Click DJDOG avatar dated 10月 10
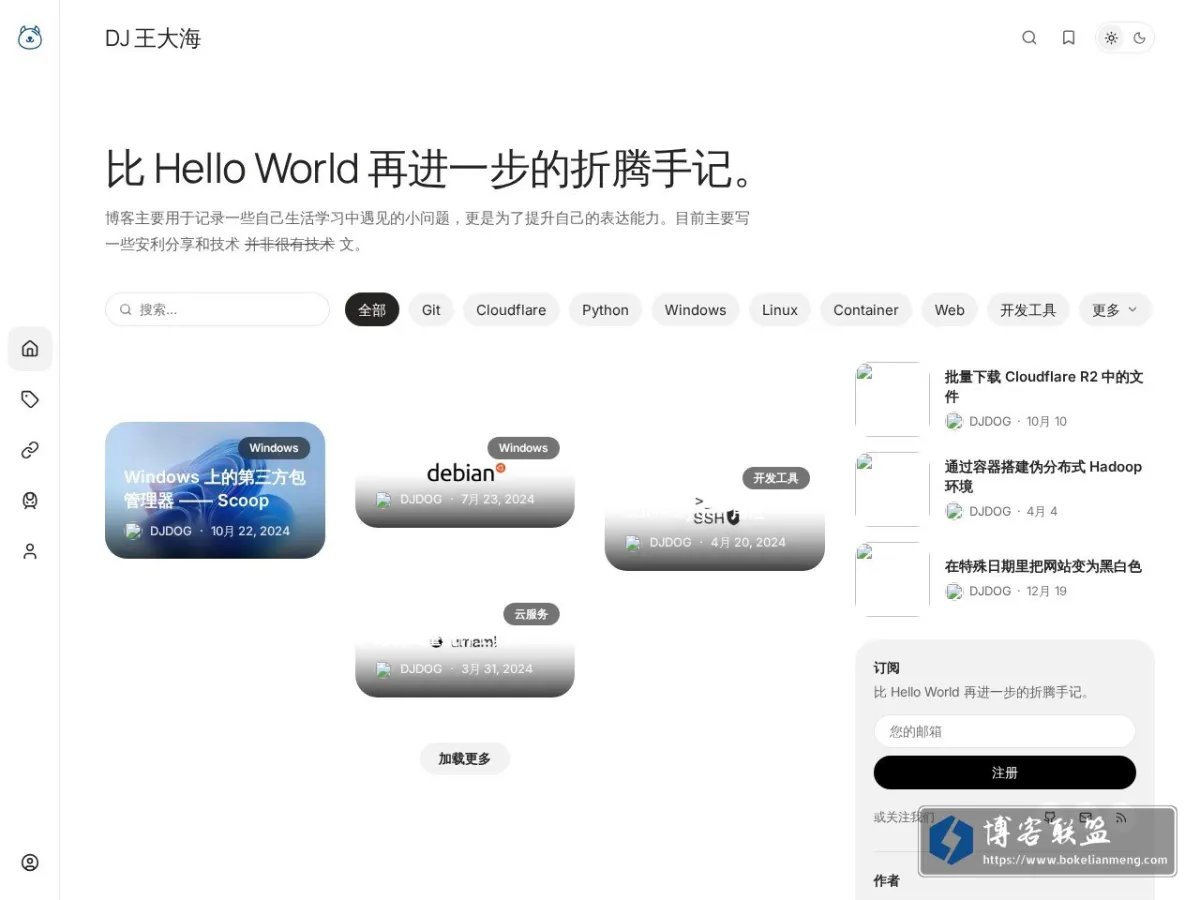Screen dimensions: 1200x900 coord(954,422)
